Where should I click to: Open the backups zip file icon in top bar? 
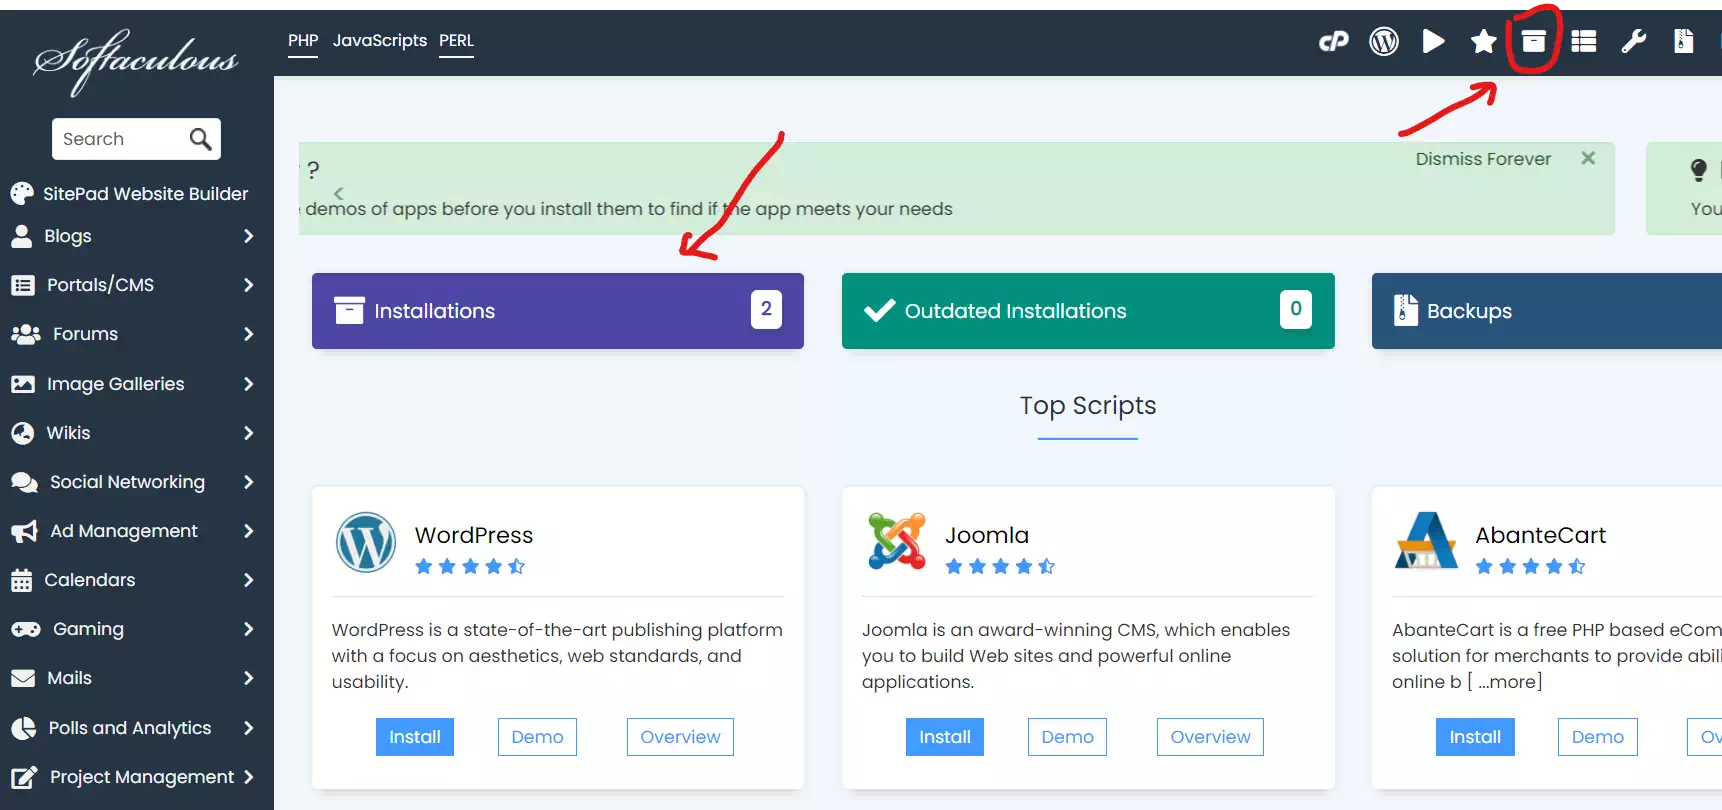(1684, 41)
